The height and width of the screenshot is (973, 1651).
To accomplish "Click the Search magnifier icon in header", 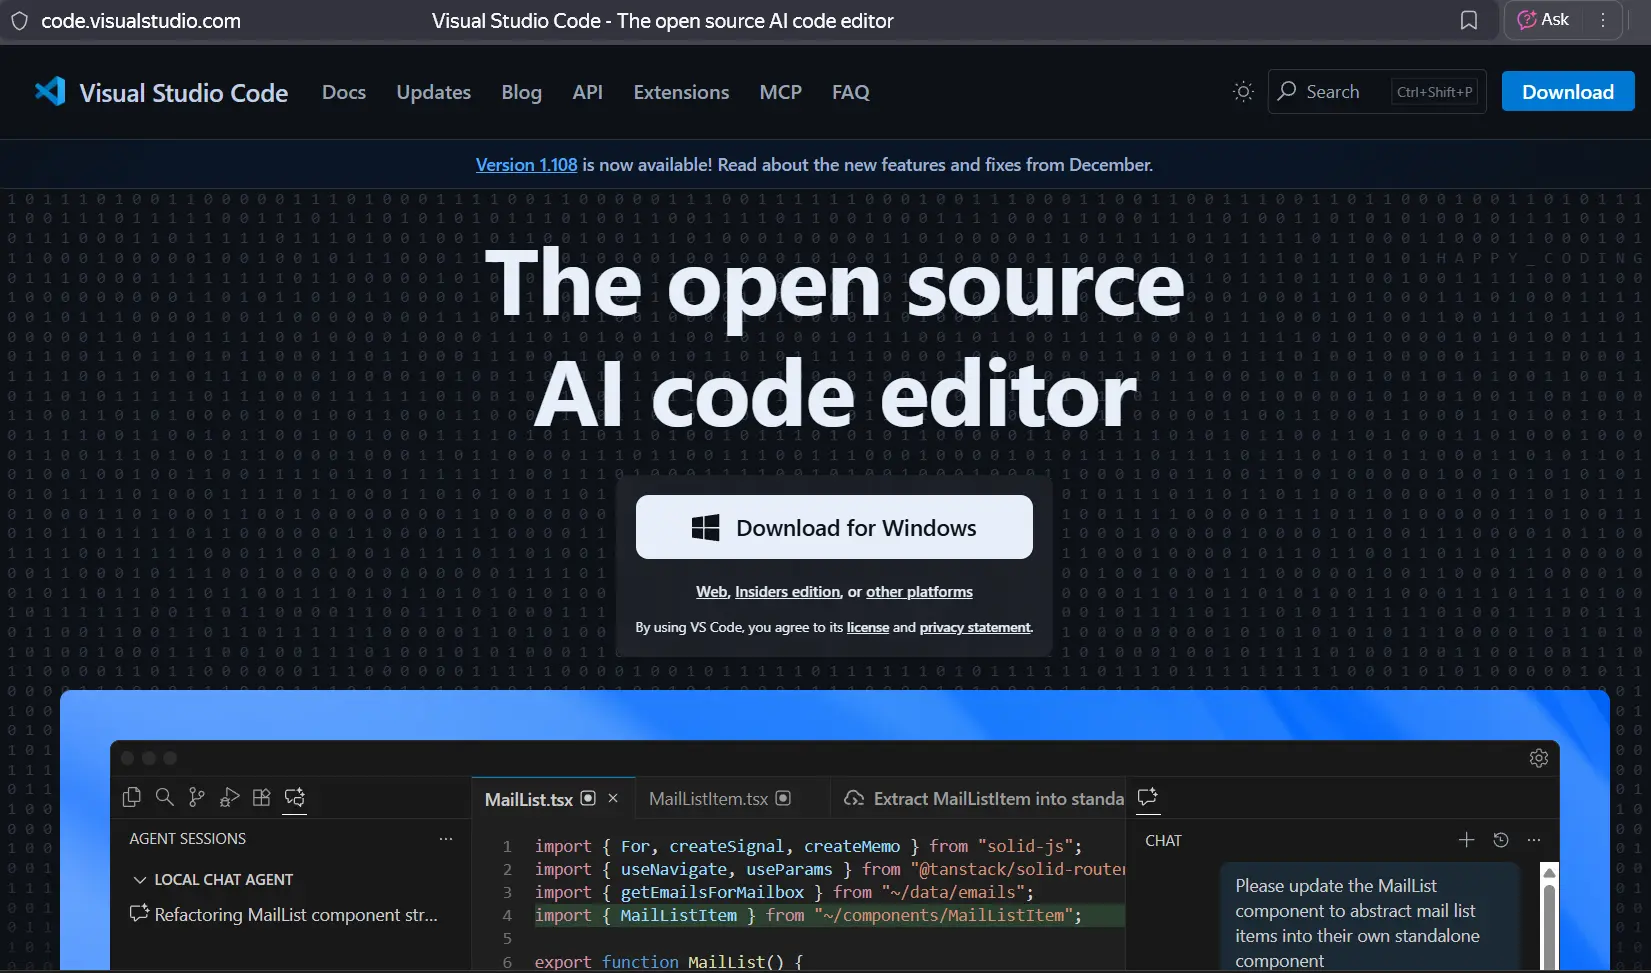I will pos(1287,91).
